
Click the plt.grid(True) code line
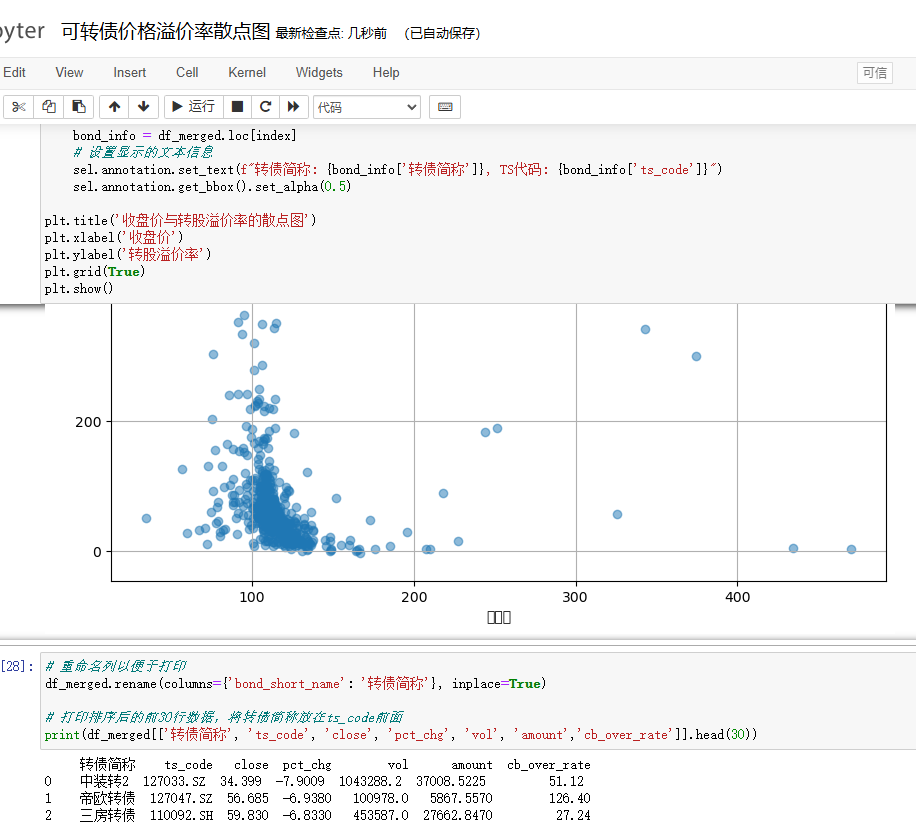click(x=95, y=272)
